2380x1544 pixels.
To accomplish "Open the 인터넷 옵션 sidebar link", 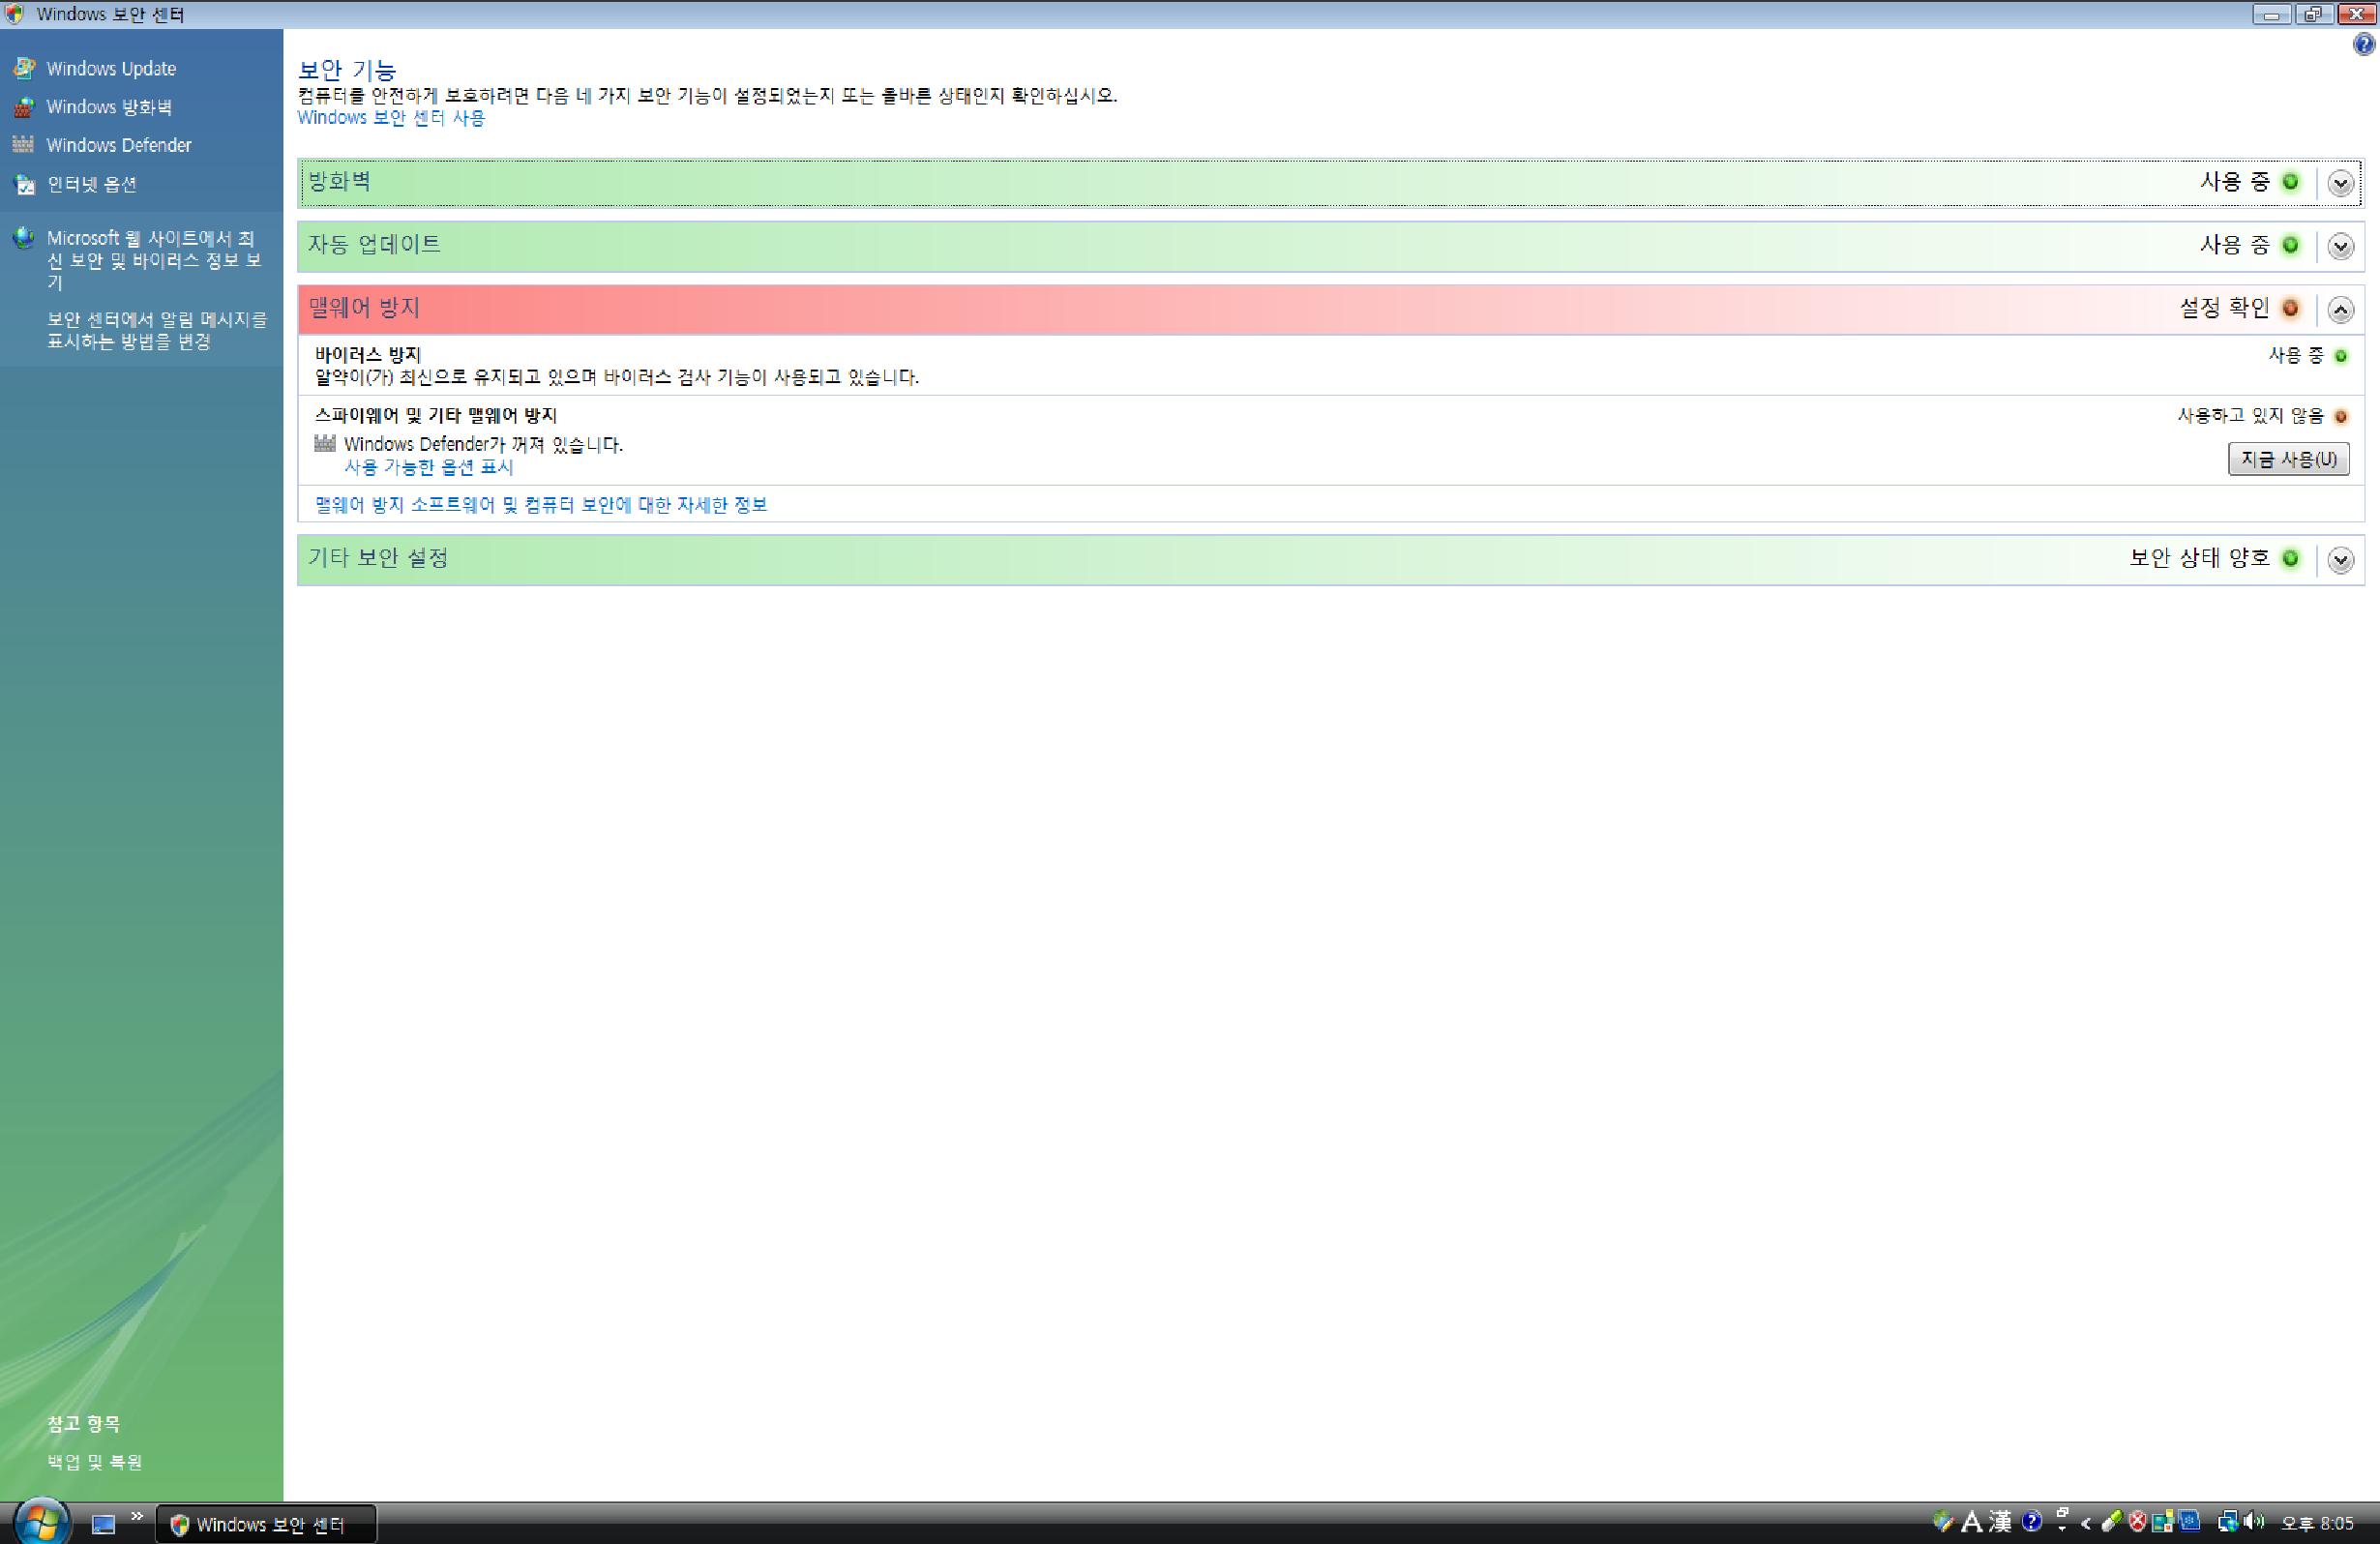I will pos(91,184).
